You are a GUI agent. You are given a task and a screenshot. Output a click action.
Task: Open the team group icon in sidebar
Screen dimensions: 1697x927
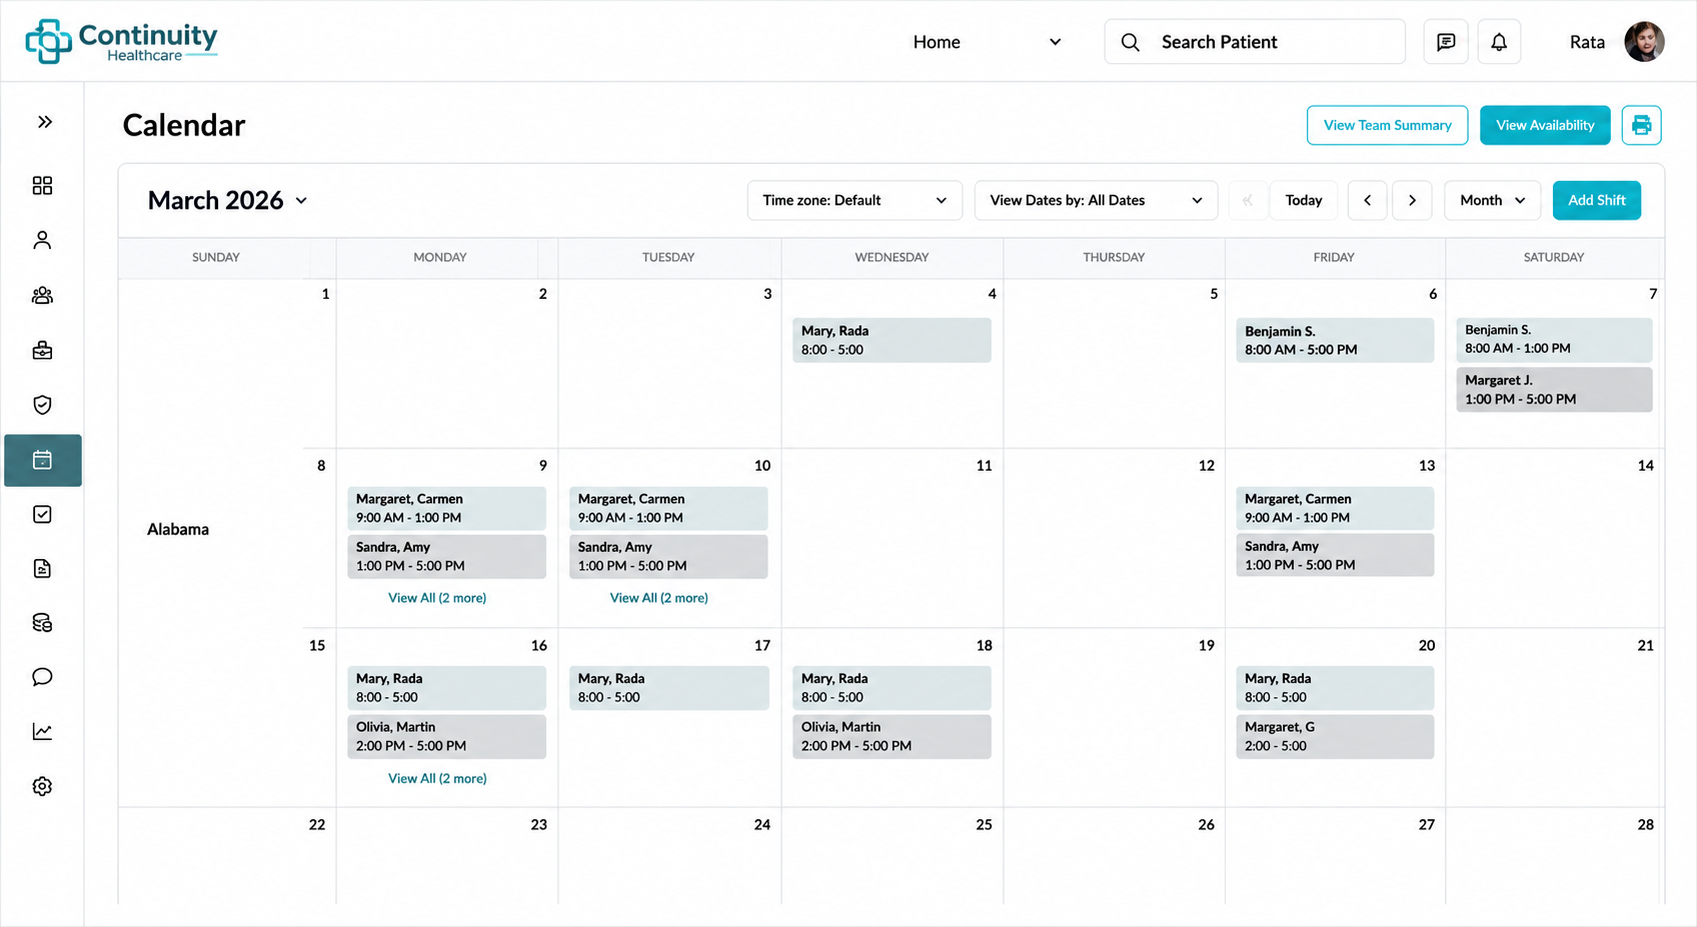(x=42, y=295)
